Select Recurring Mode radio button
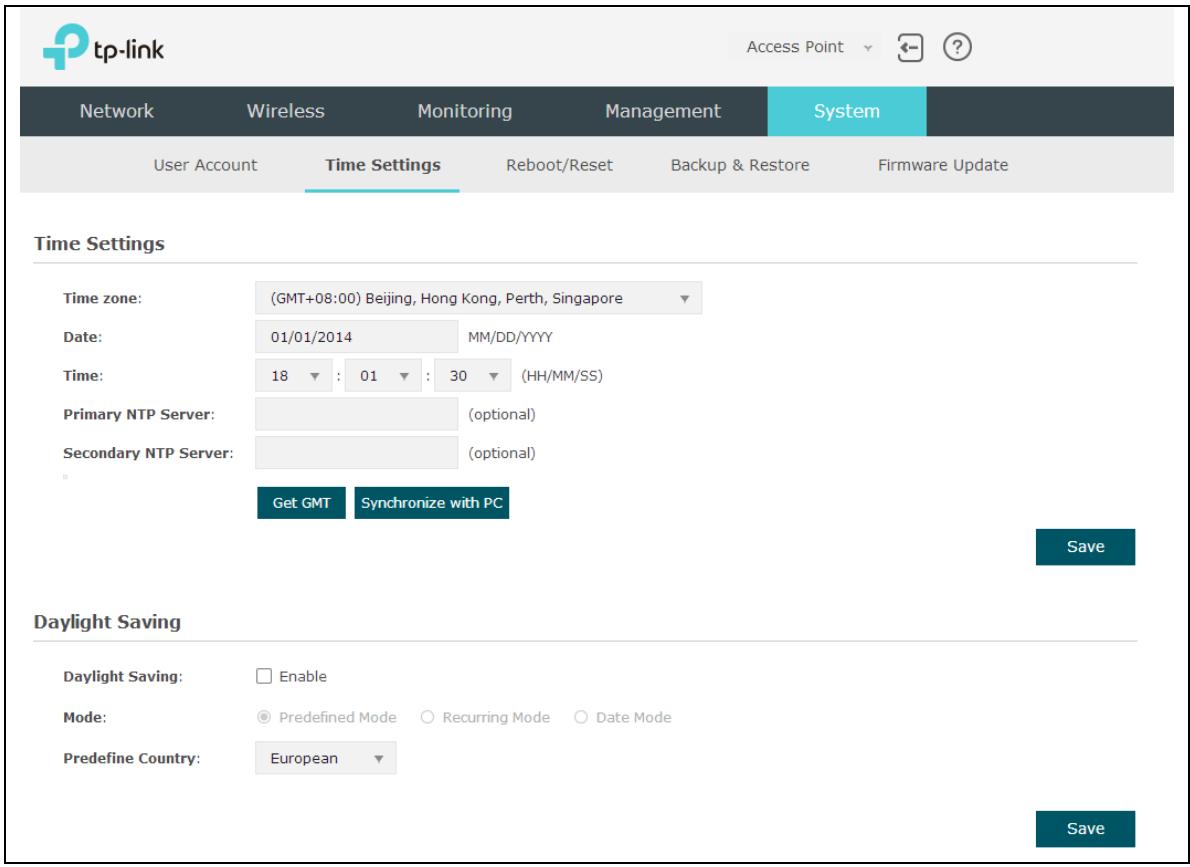Screen dimensions: 1190x867 (x=427, y=717)
